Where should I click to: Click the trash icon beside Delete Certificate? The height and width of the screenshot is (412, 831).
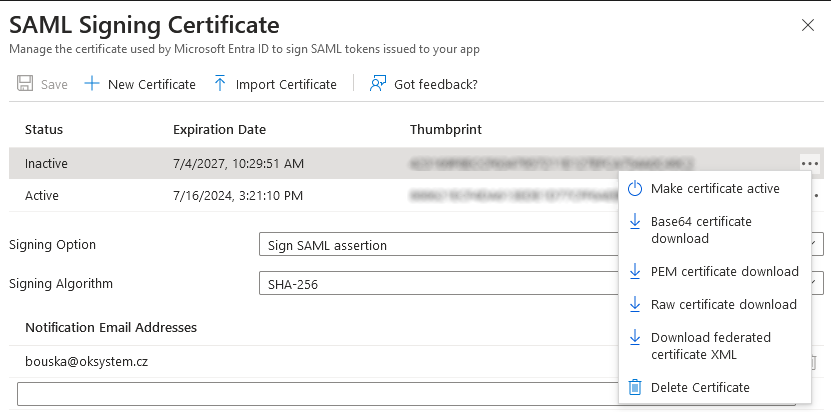[x=634, y=388]
